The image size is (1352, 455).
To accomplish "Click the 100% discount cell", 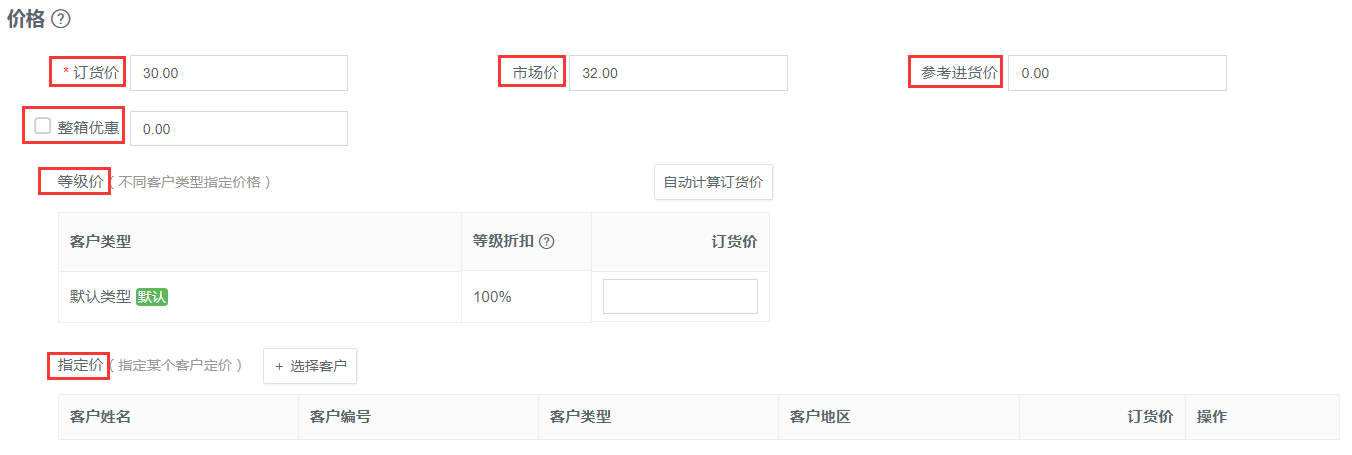I will pos(492,297).
